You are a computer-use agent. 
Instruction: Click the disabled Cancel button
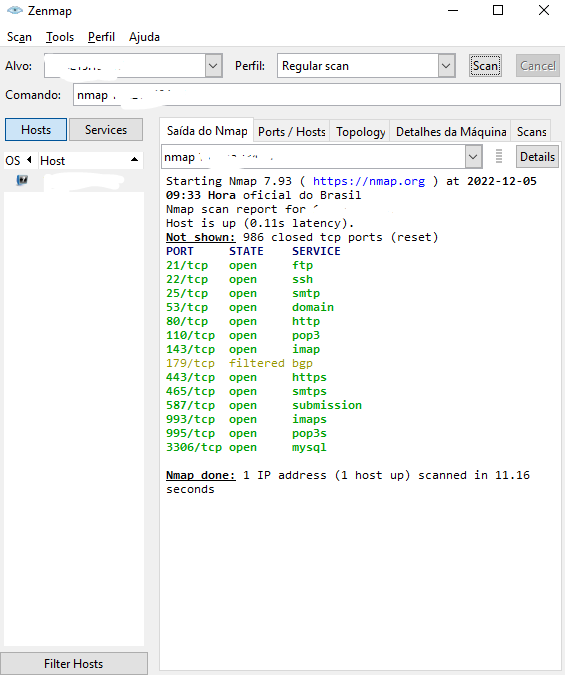click(x=538, y=66)
